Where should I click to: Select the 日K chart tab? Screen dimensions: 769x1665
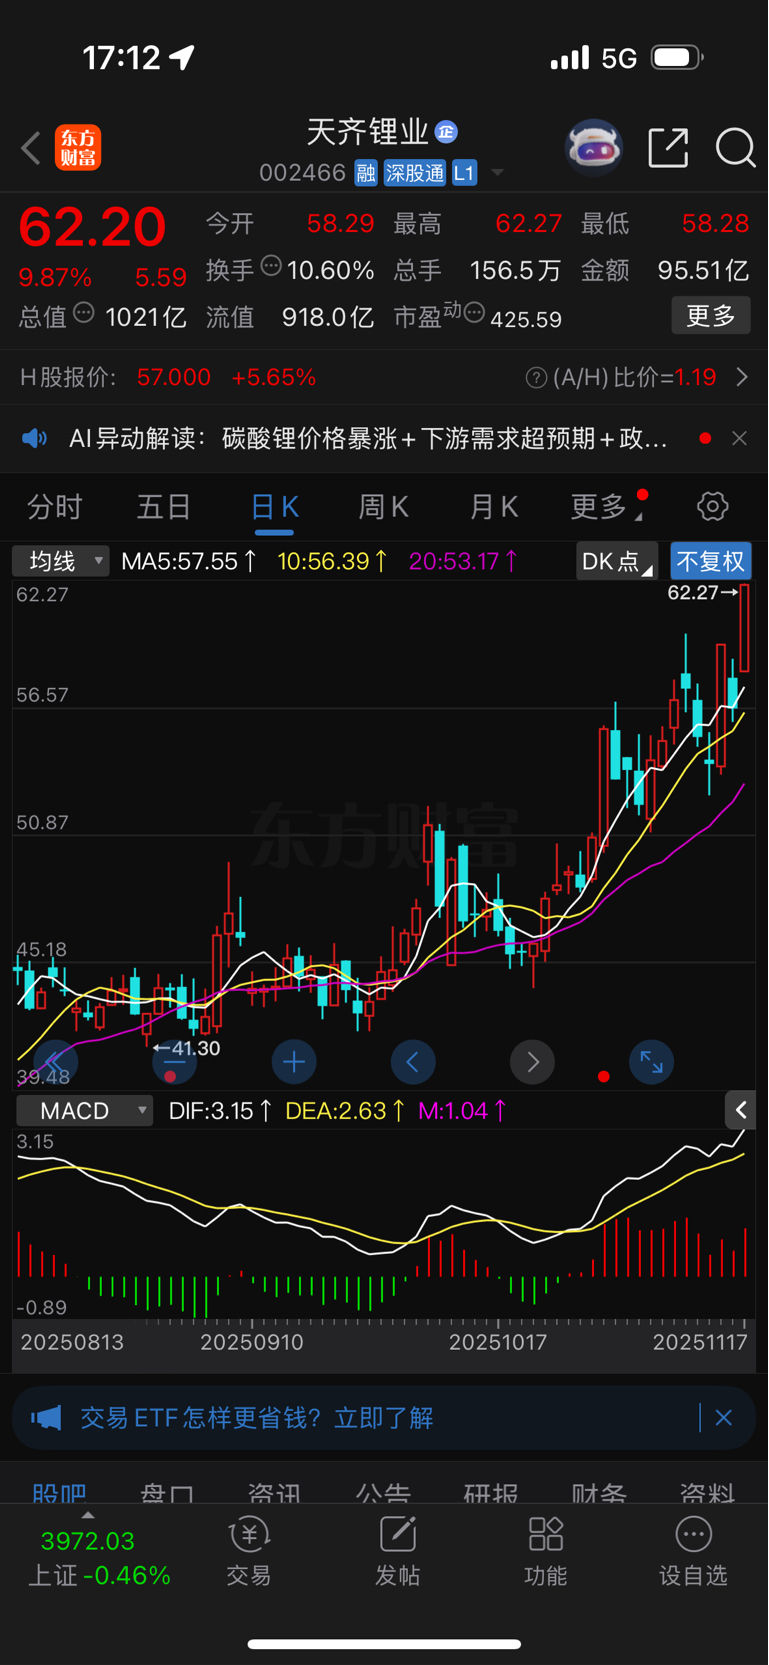point(275,507)
